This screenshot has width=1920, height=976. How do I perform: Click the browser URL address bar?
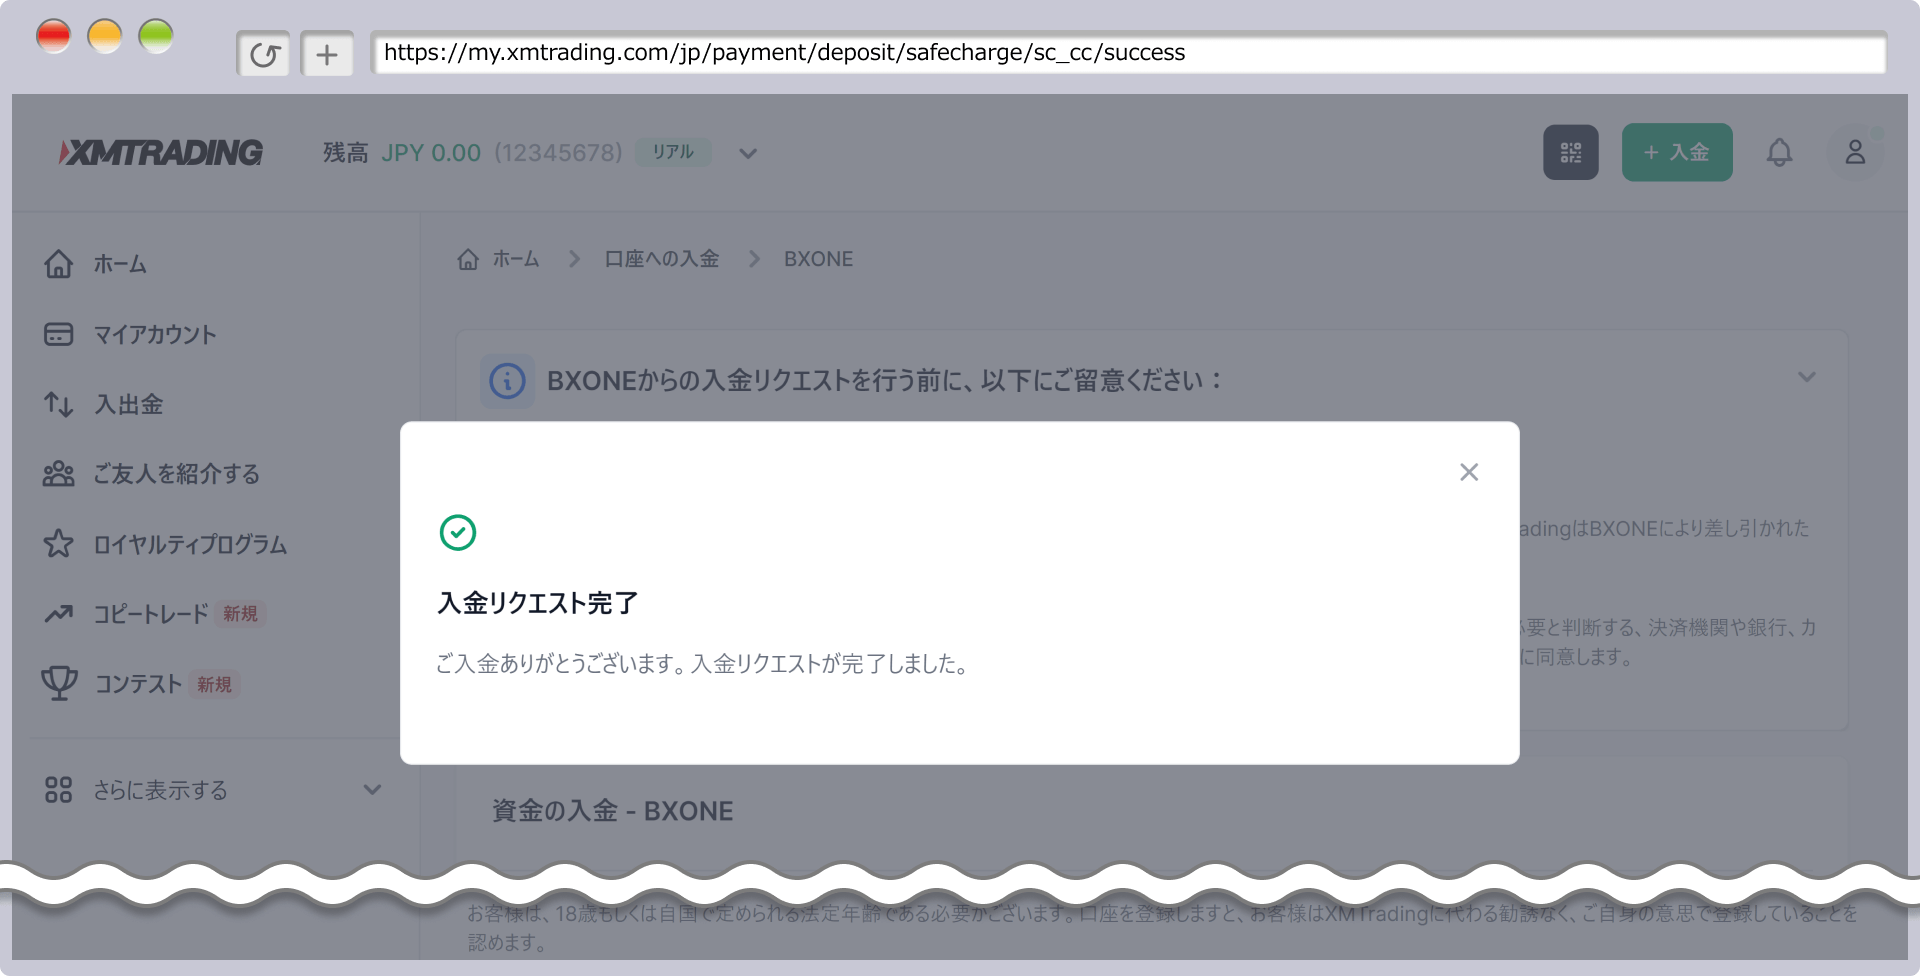point(1126,53)
